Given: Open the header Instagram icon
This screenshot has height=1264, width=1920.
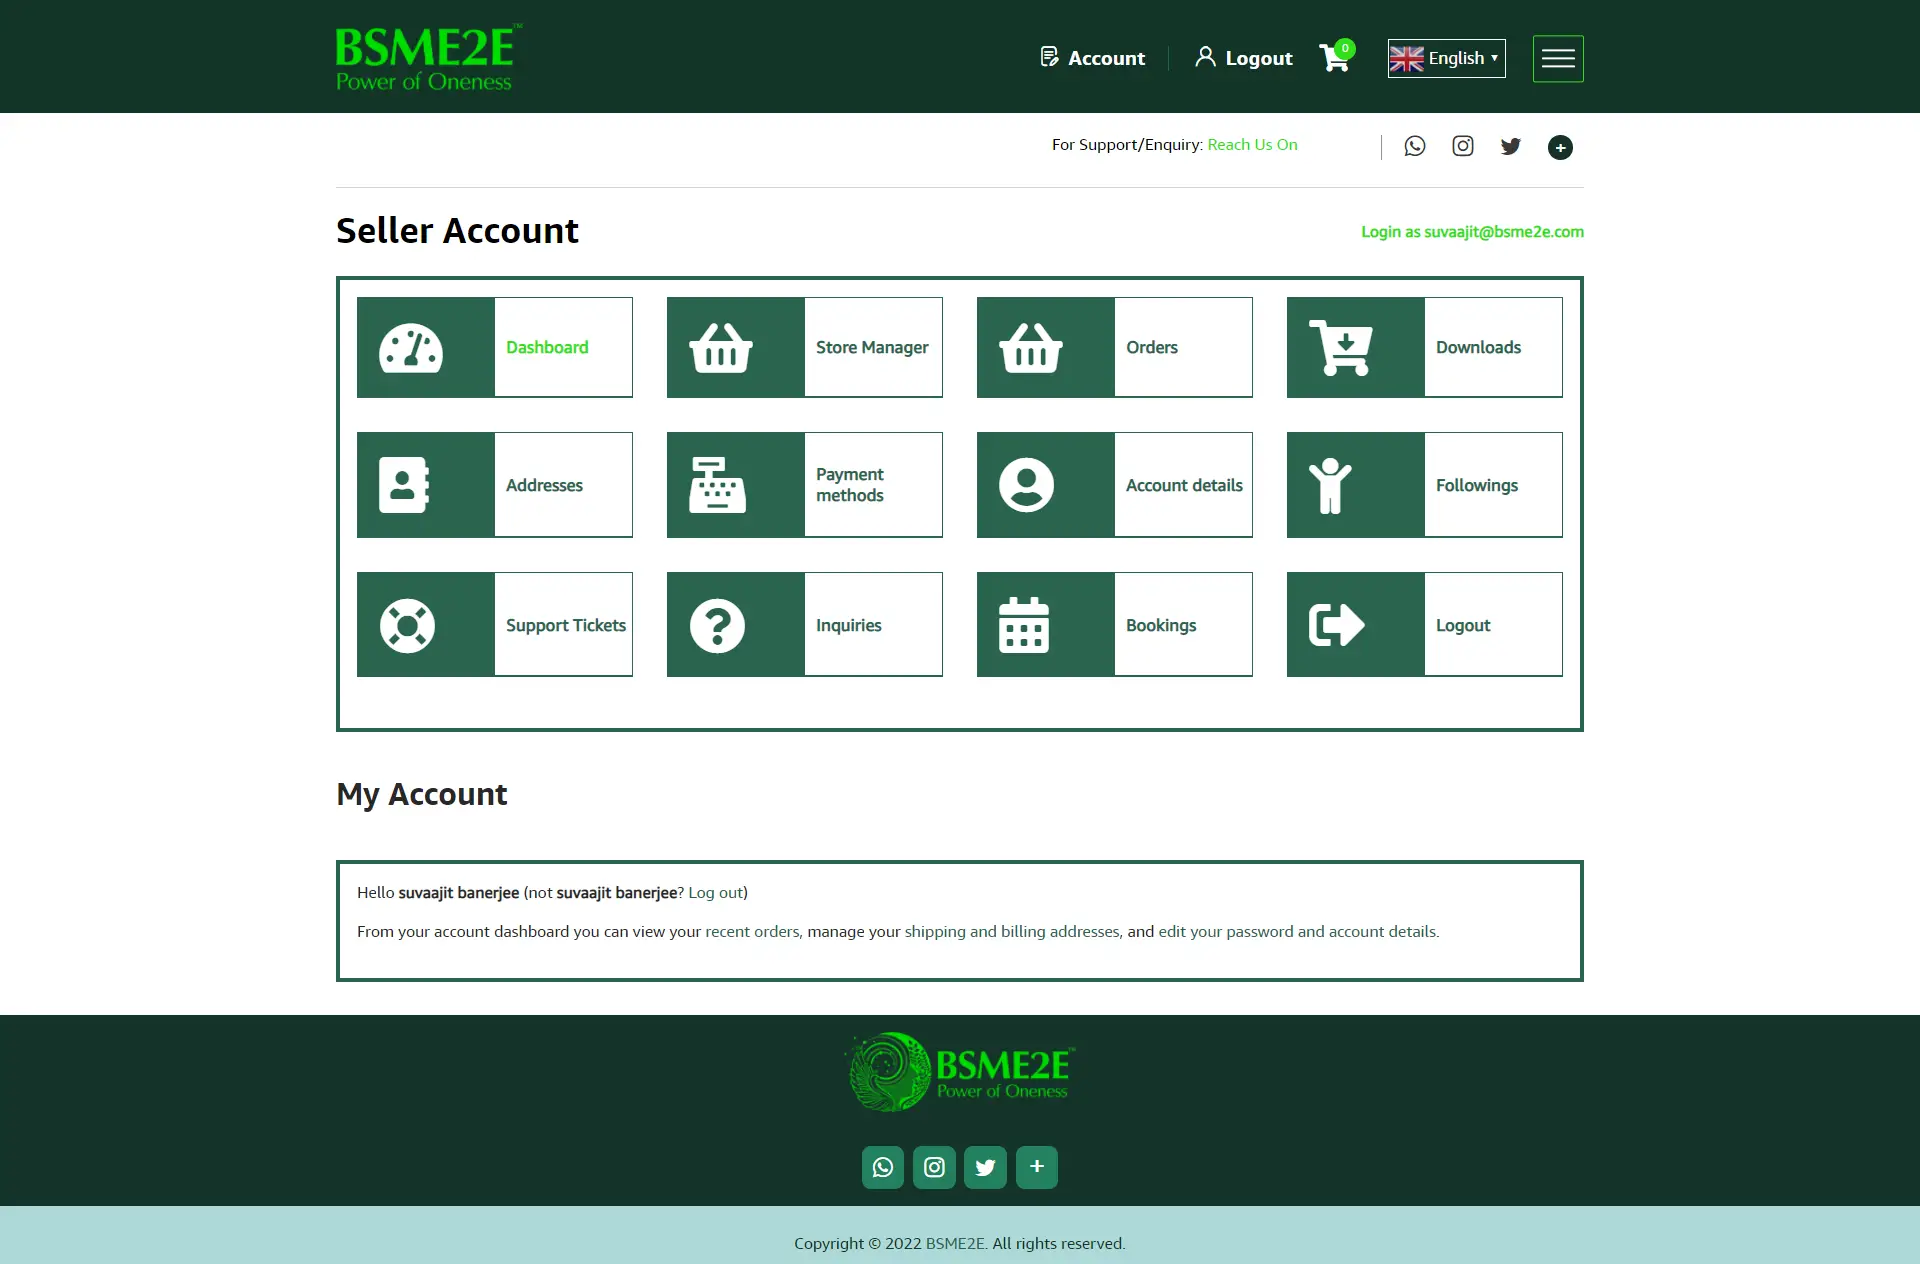Looking at the screenshot, I should pyautogui.click(x=1462, y=146).
